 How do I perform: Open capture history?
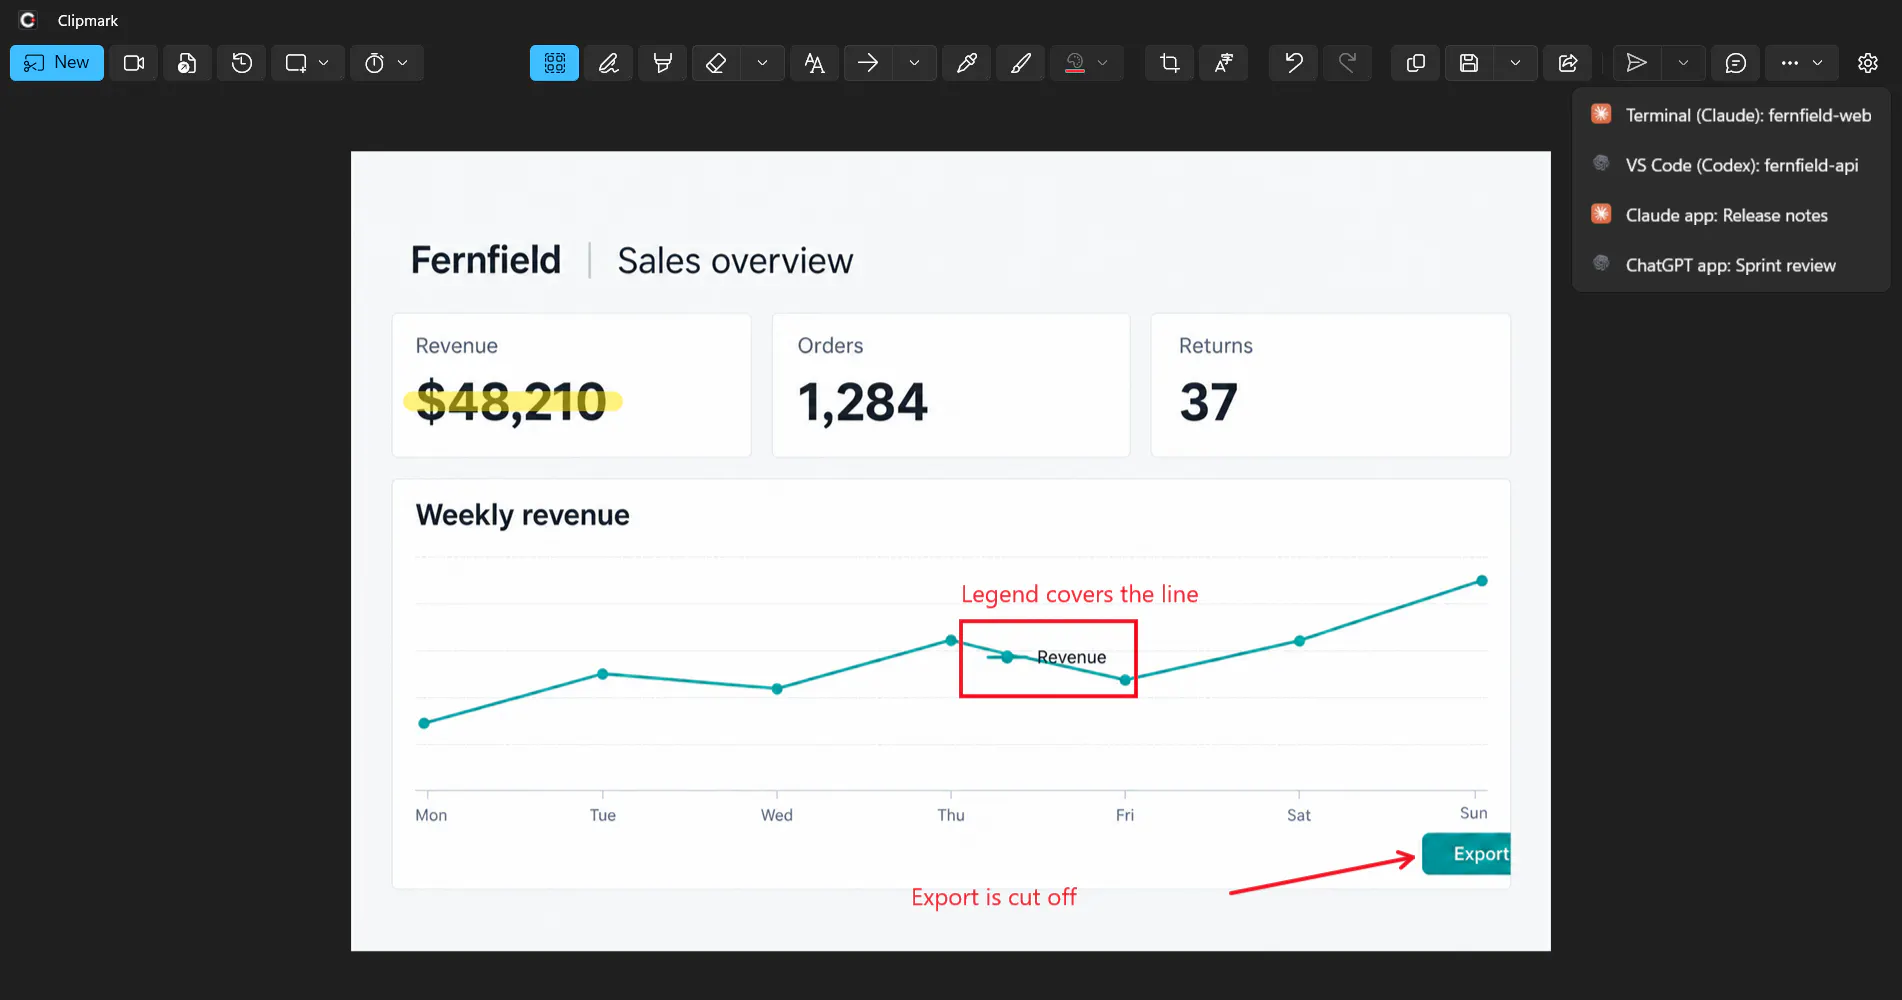(242, 63)
